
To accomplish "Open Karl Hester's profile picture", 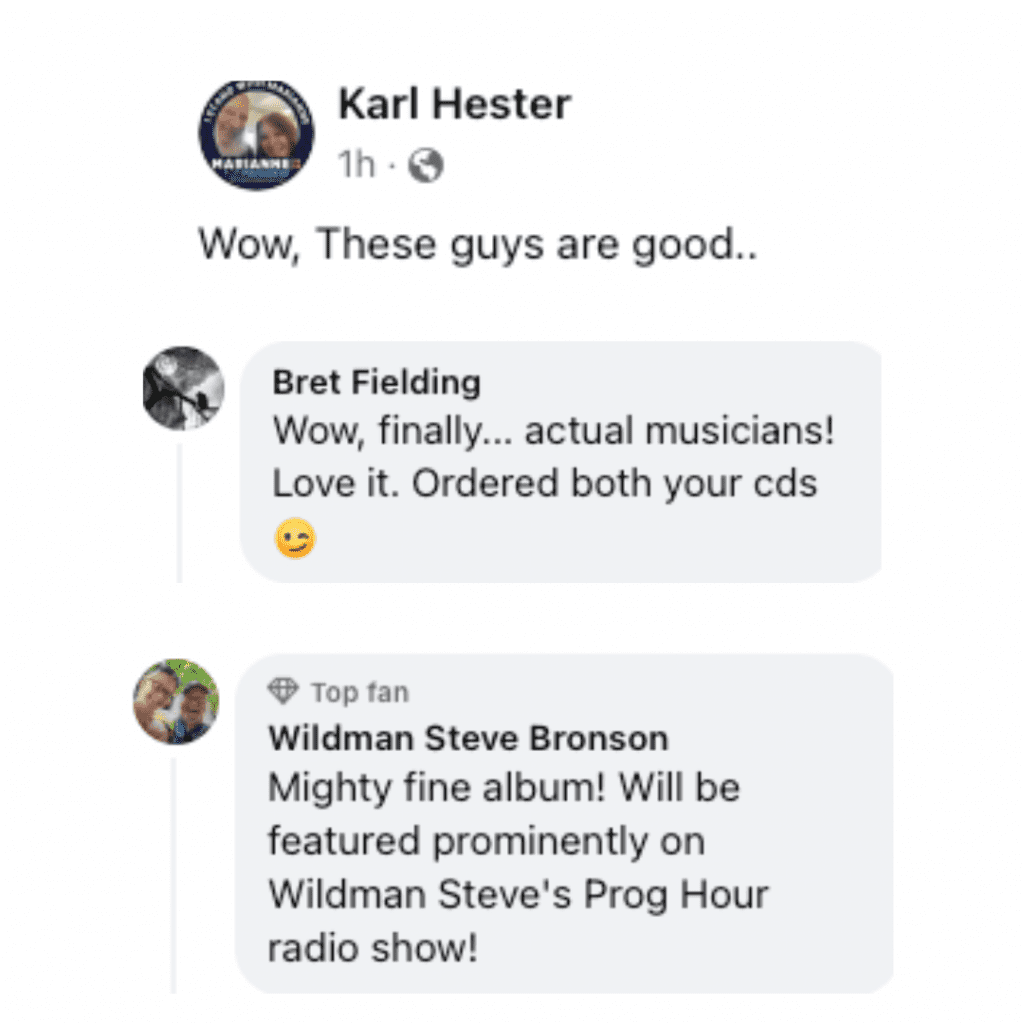I will tap(256, 135).
